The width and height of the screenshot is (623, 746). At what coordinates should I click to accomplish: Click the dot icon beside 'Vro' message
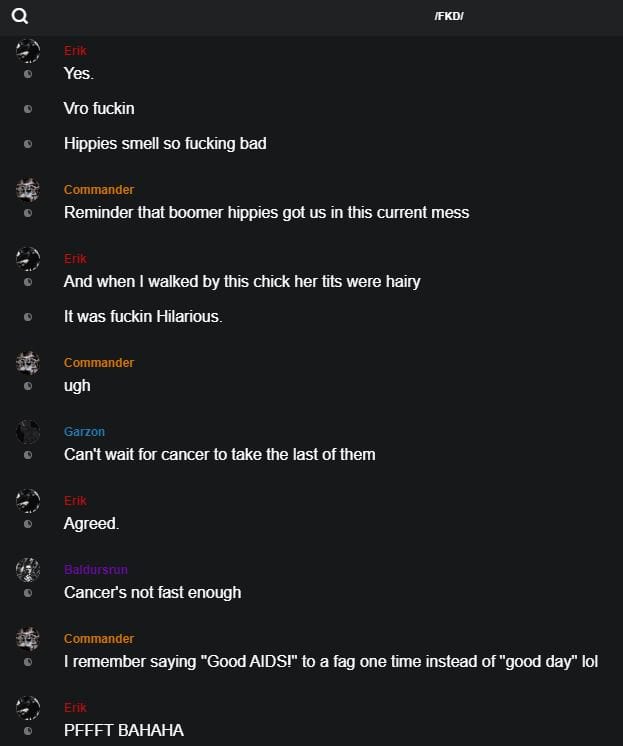[x=28, y=109]
